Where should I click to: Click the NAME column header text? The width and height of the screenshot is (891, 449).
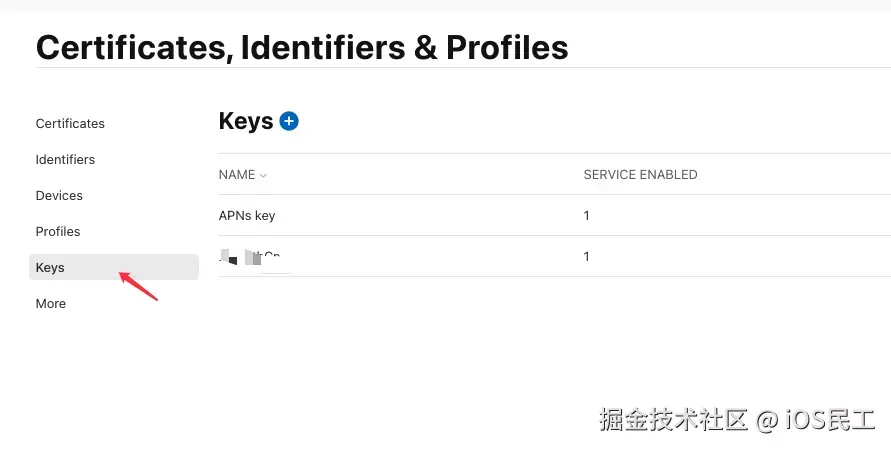(237, 174)
